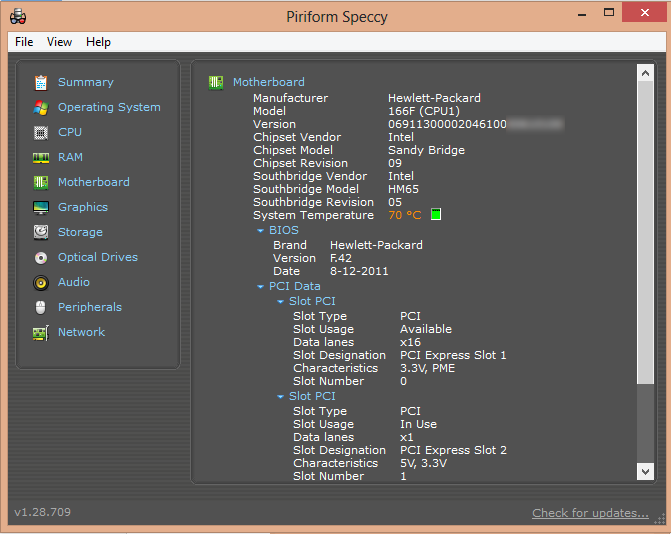Open the View menu
The image size is (671, 534).
coord(59,42)
